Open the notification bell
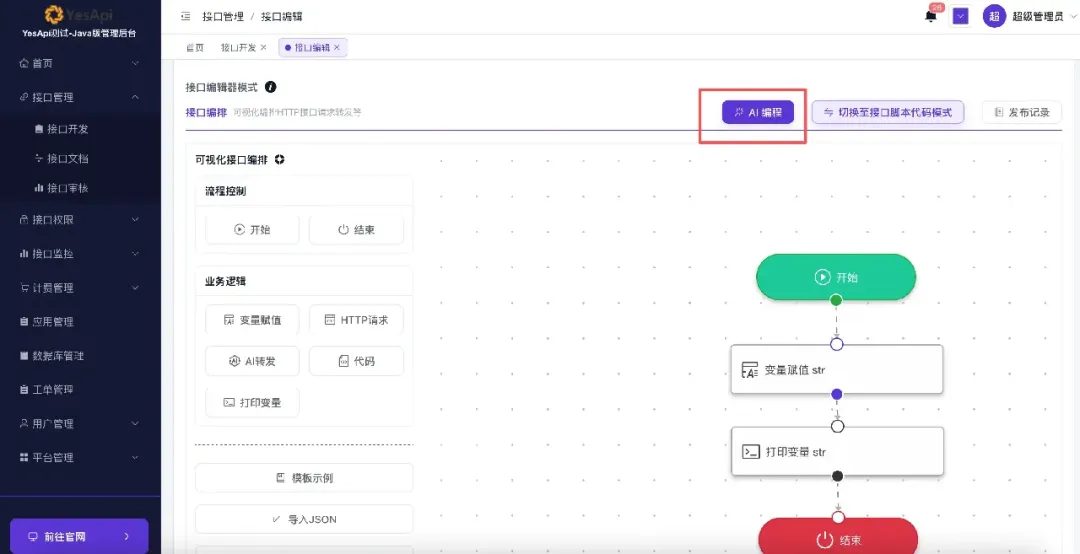1080x554 pixels. pos(931,17)
